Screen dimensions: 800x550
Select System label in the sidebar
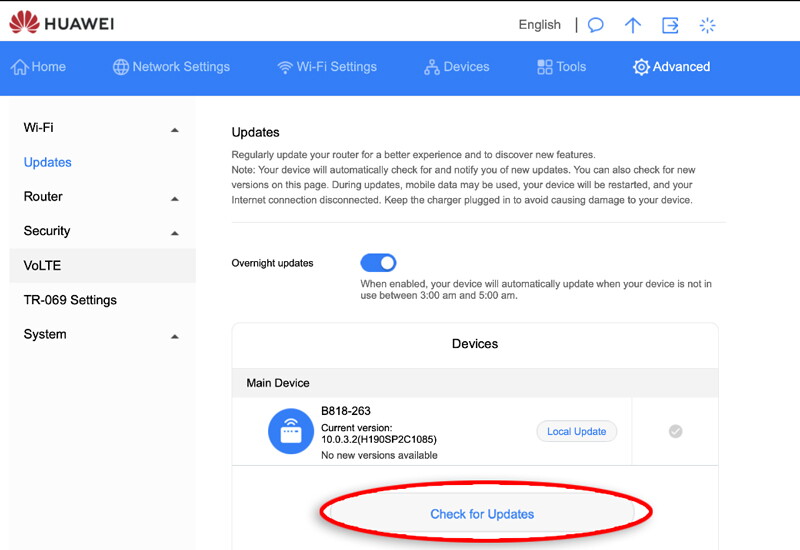click(x=45, y=334)
